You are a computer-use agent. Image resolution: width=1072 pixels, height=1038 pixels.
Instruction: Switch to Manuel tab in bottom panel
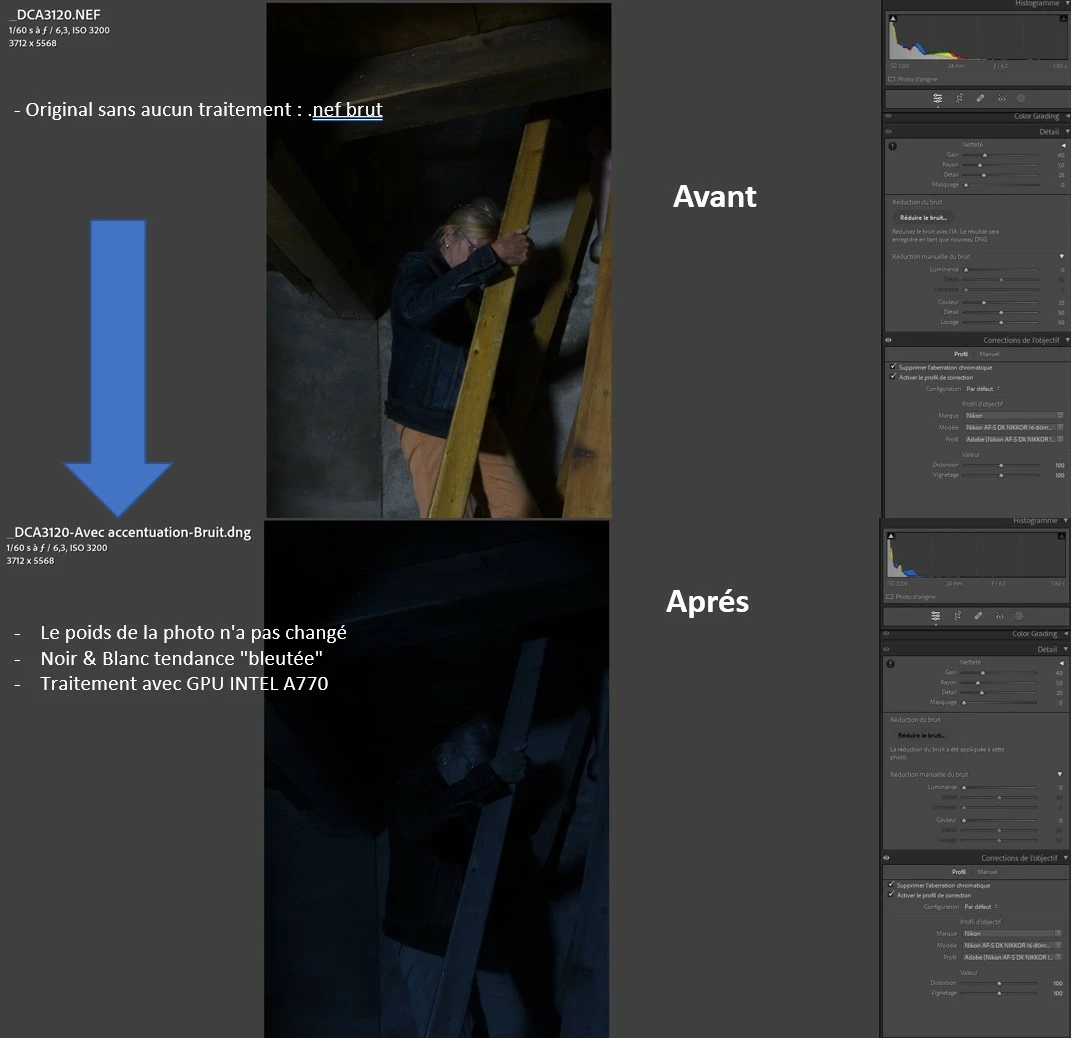[x=987, y=872]
